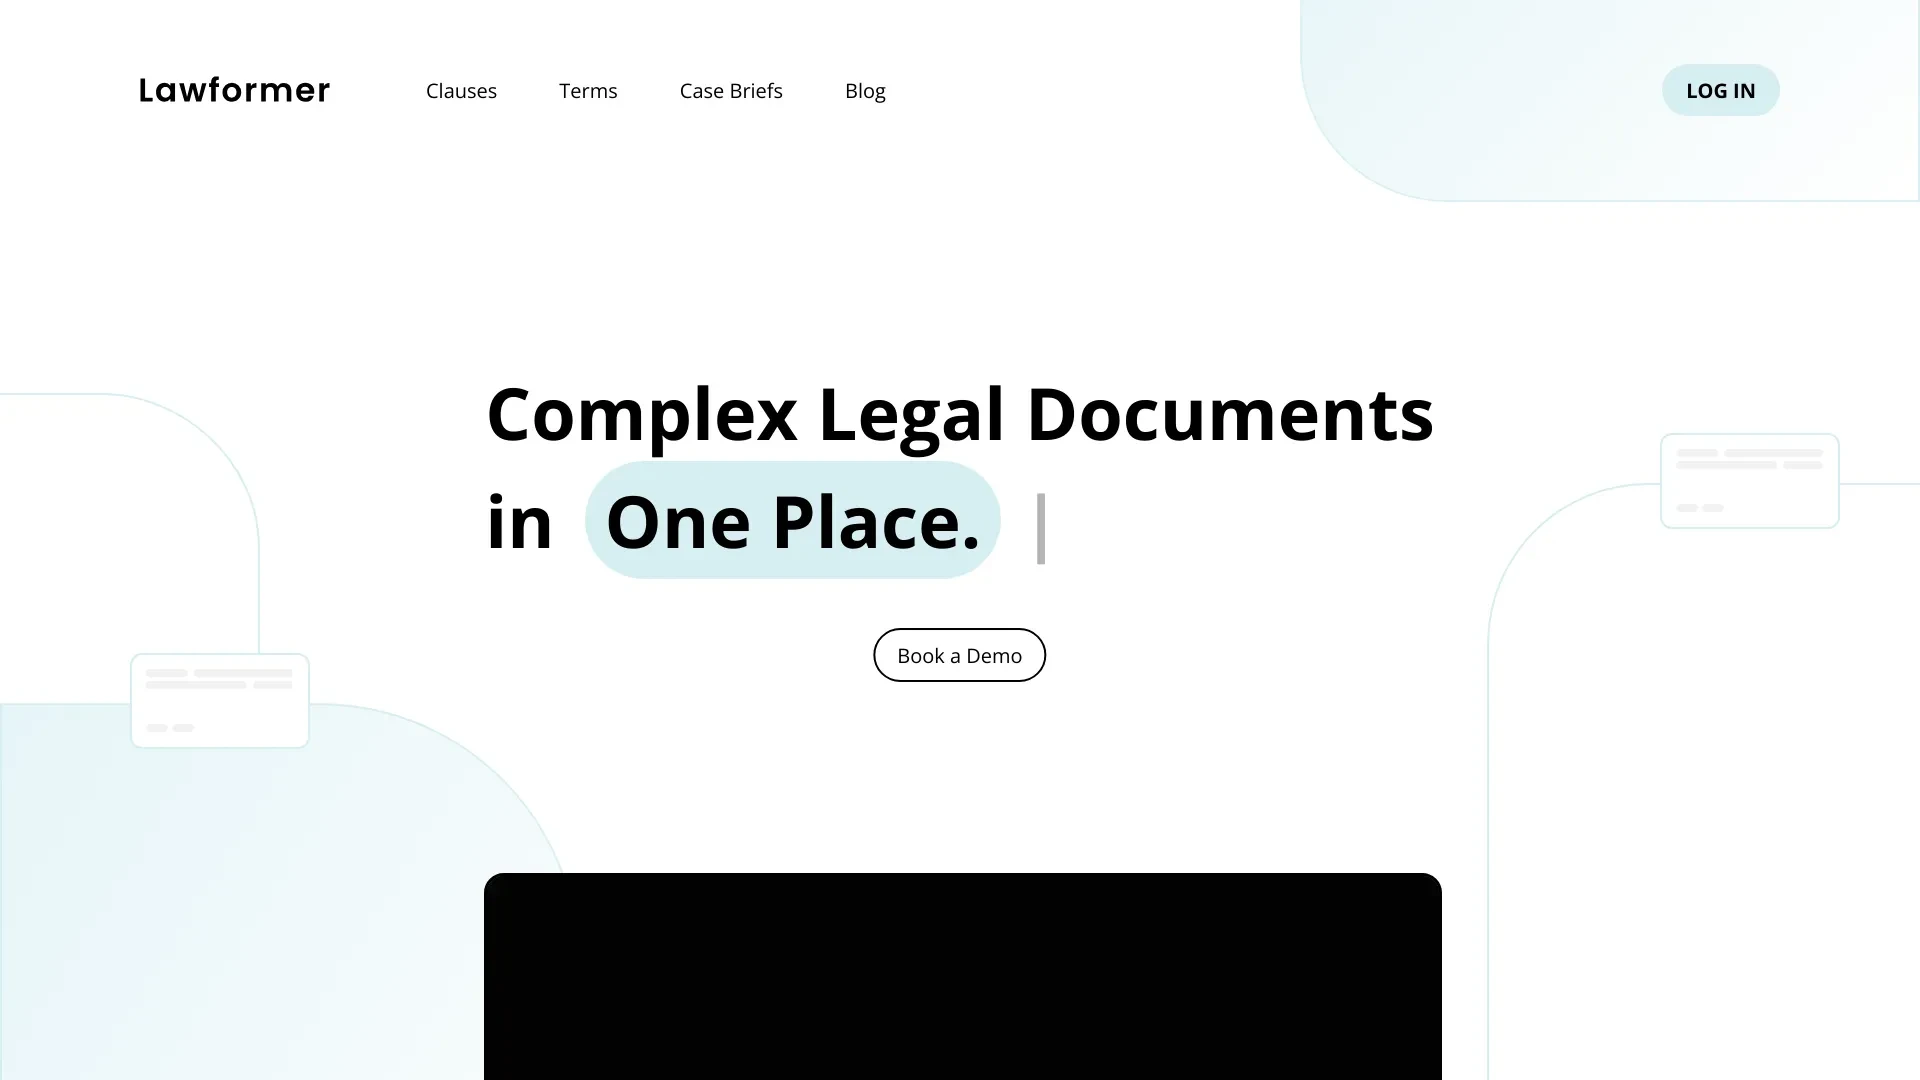This screenshot has height=1080, width=1920.
Task: Expand the Clauses menu dropdown
Action: pyautogui.click(x=462, y=90)
